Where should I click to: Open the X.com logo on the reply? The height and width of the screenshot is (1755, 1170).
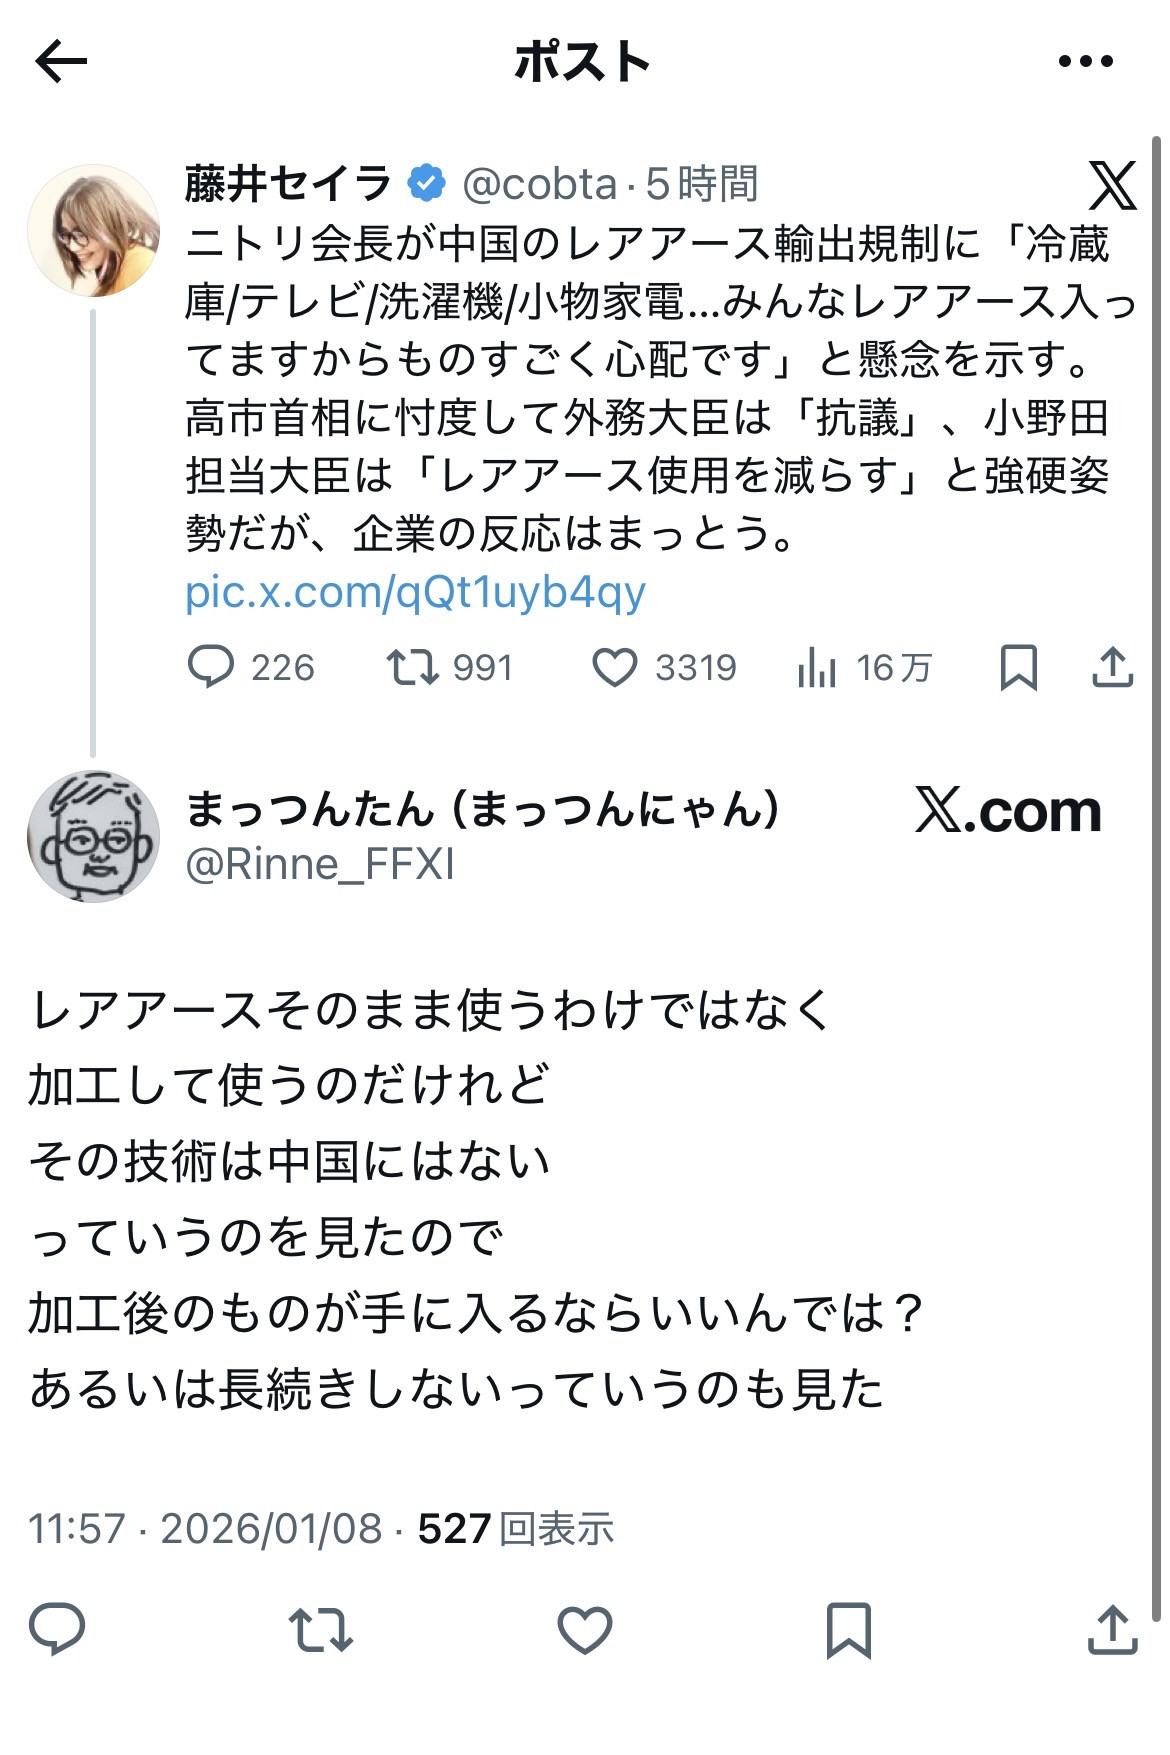click(x=1008, y=810)
